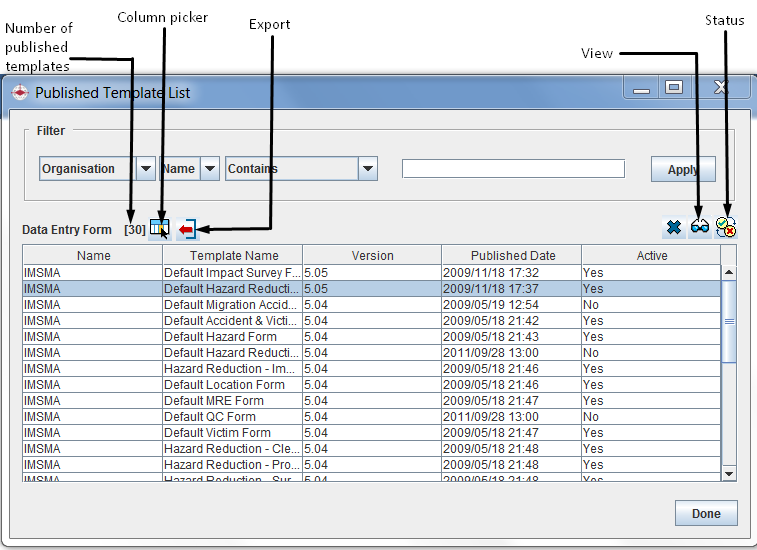
Task: Minimize the Published Template List window
Action: pyautogui.click(x=642, y=88)
